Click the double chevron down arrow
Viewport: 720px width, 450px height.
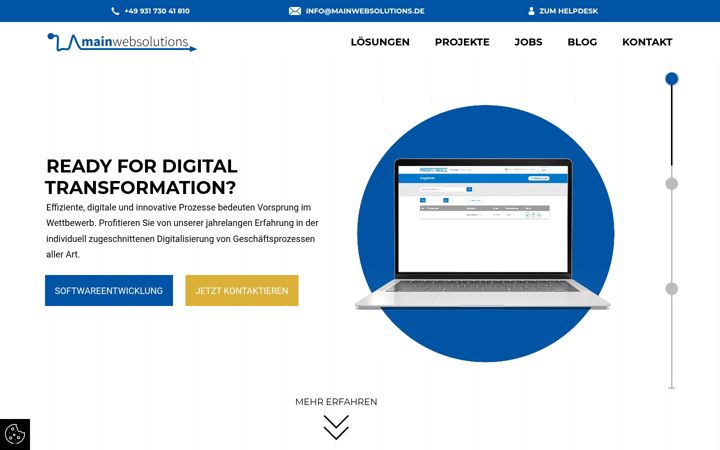[336, 427]
